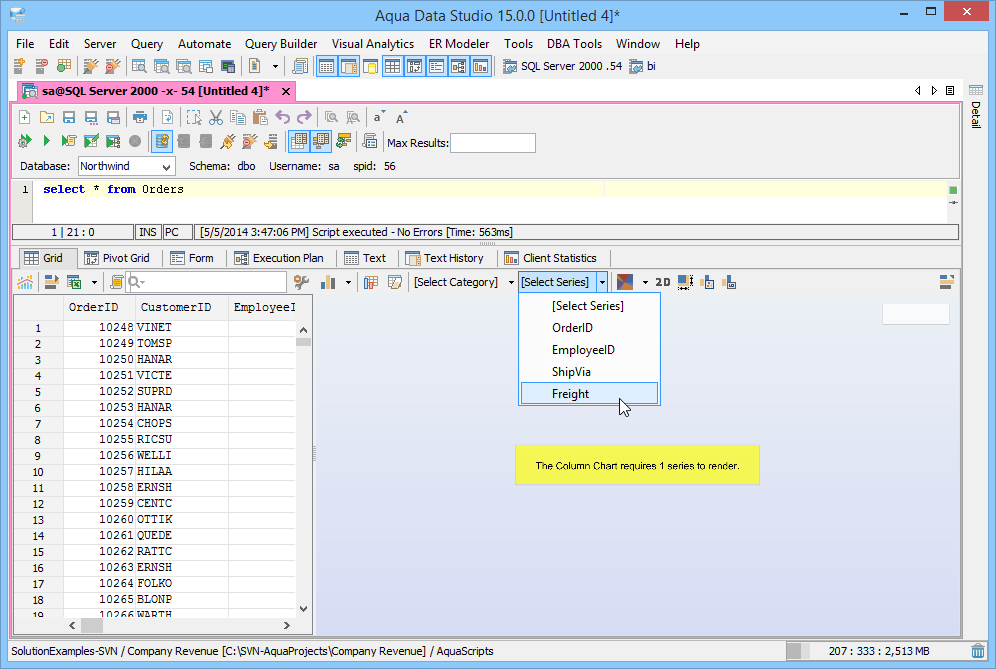Click the decrease font size icon
Image resolution: width=996 pixels, height=669 pixels.
point(379,117)
